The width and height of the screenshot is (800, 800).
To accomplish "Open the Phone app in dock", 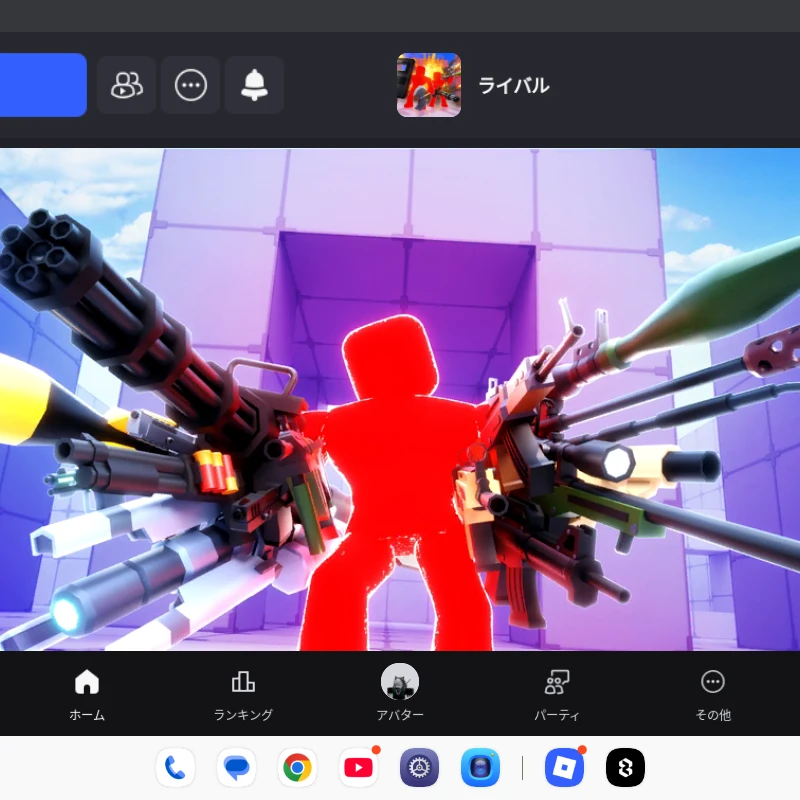I will click(175, 767).
